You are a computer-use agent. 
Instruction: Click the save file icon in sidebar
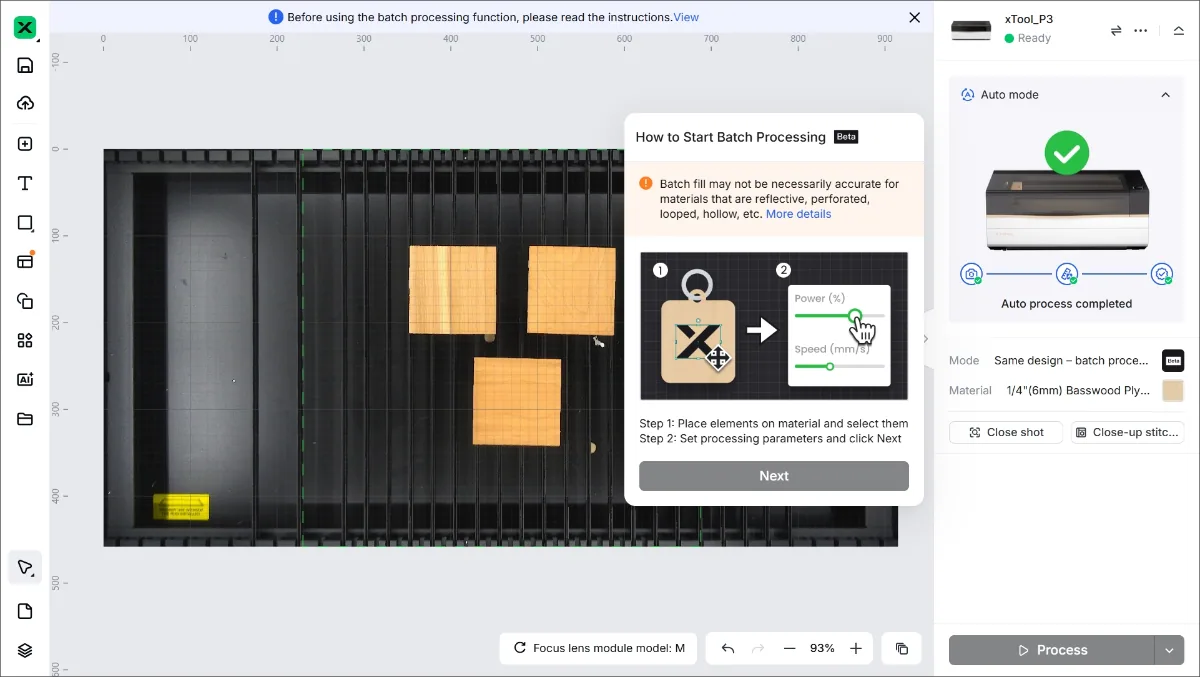tap(26, 66)
